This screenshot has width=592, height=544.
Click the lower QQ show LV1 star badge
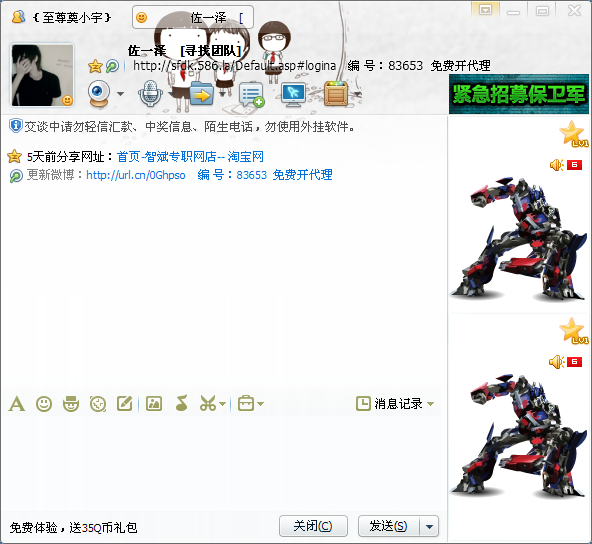(x=574, y=331)
